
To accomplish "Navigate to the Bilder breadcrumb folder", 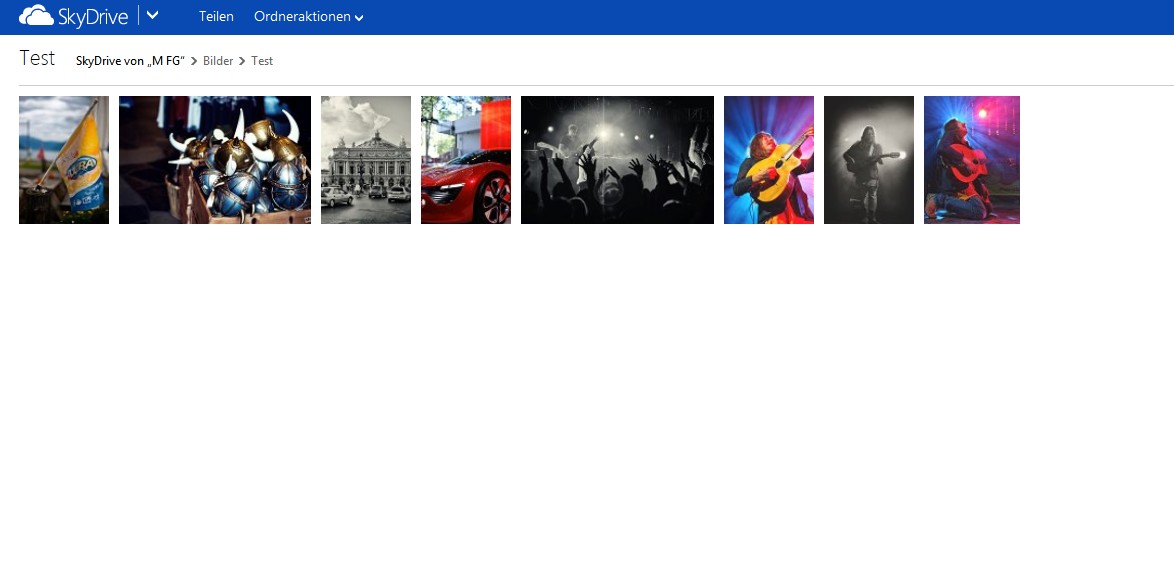I will [218, 61].
